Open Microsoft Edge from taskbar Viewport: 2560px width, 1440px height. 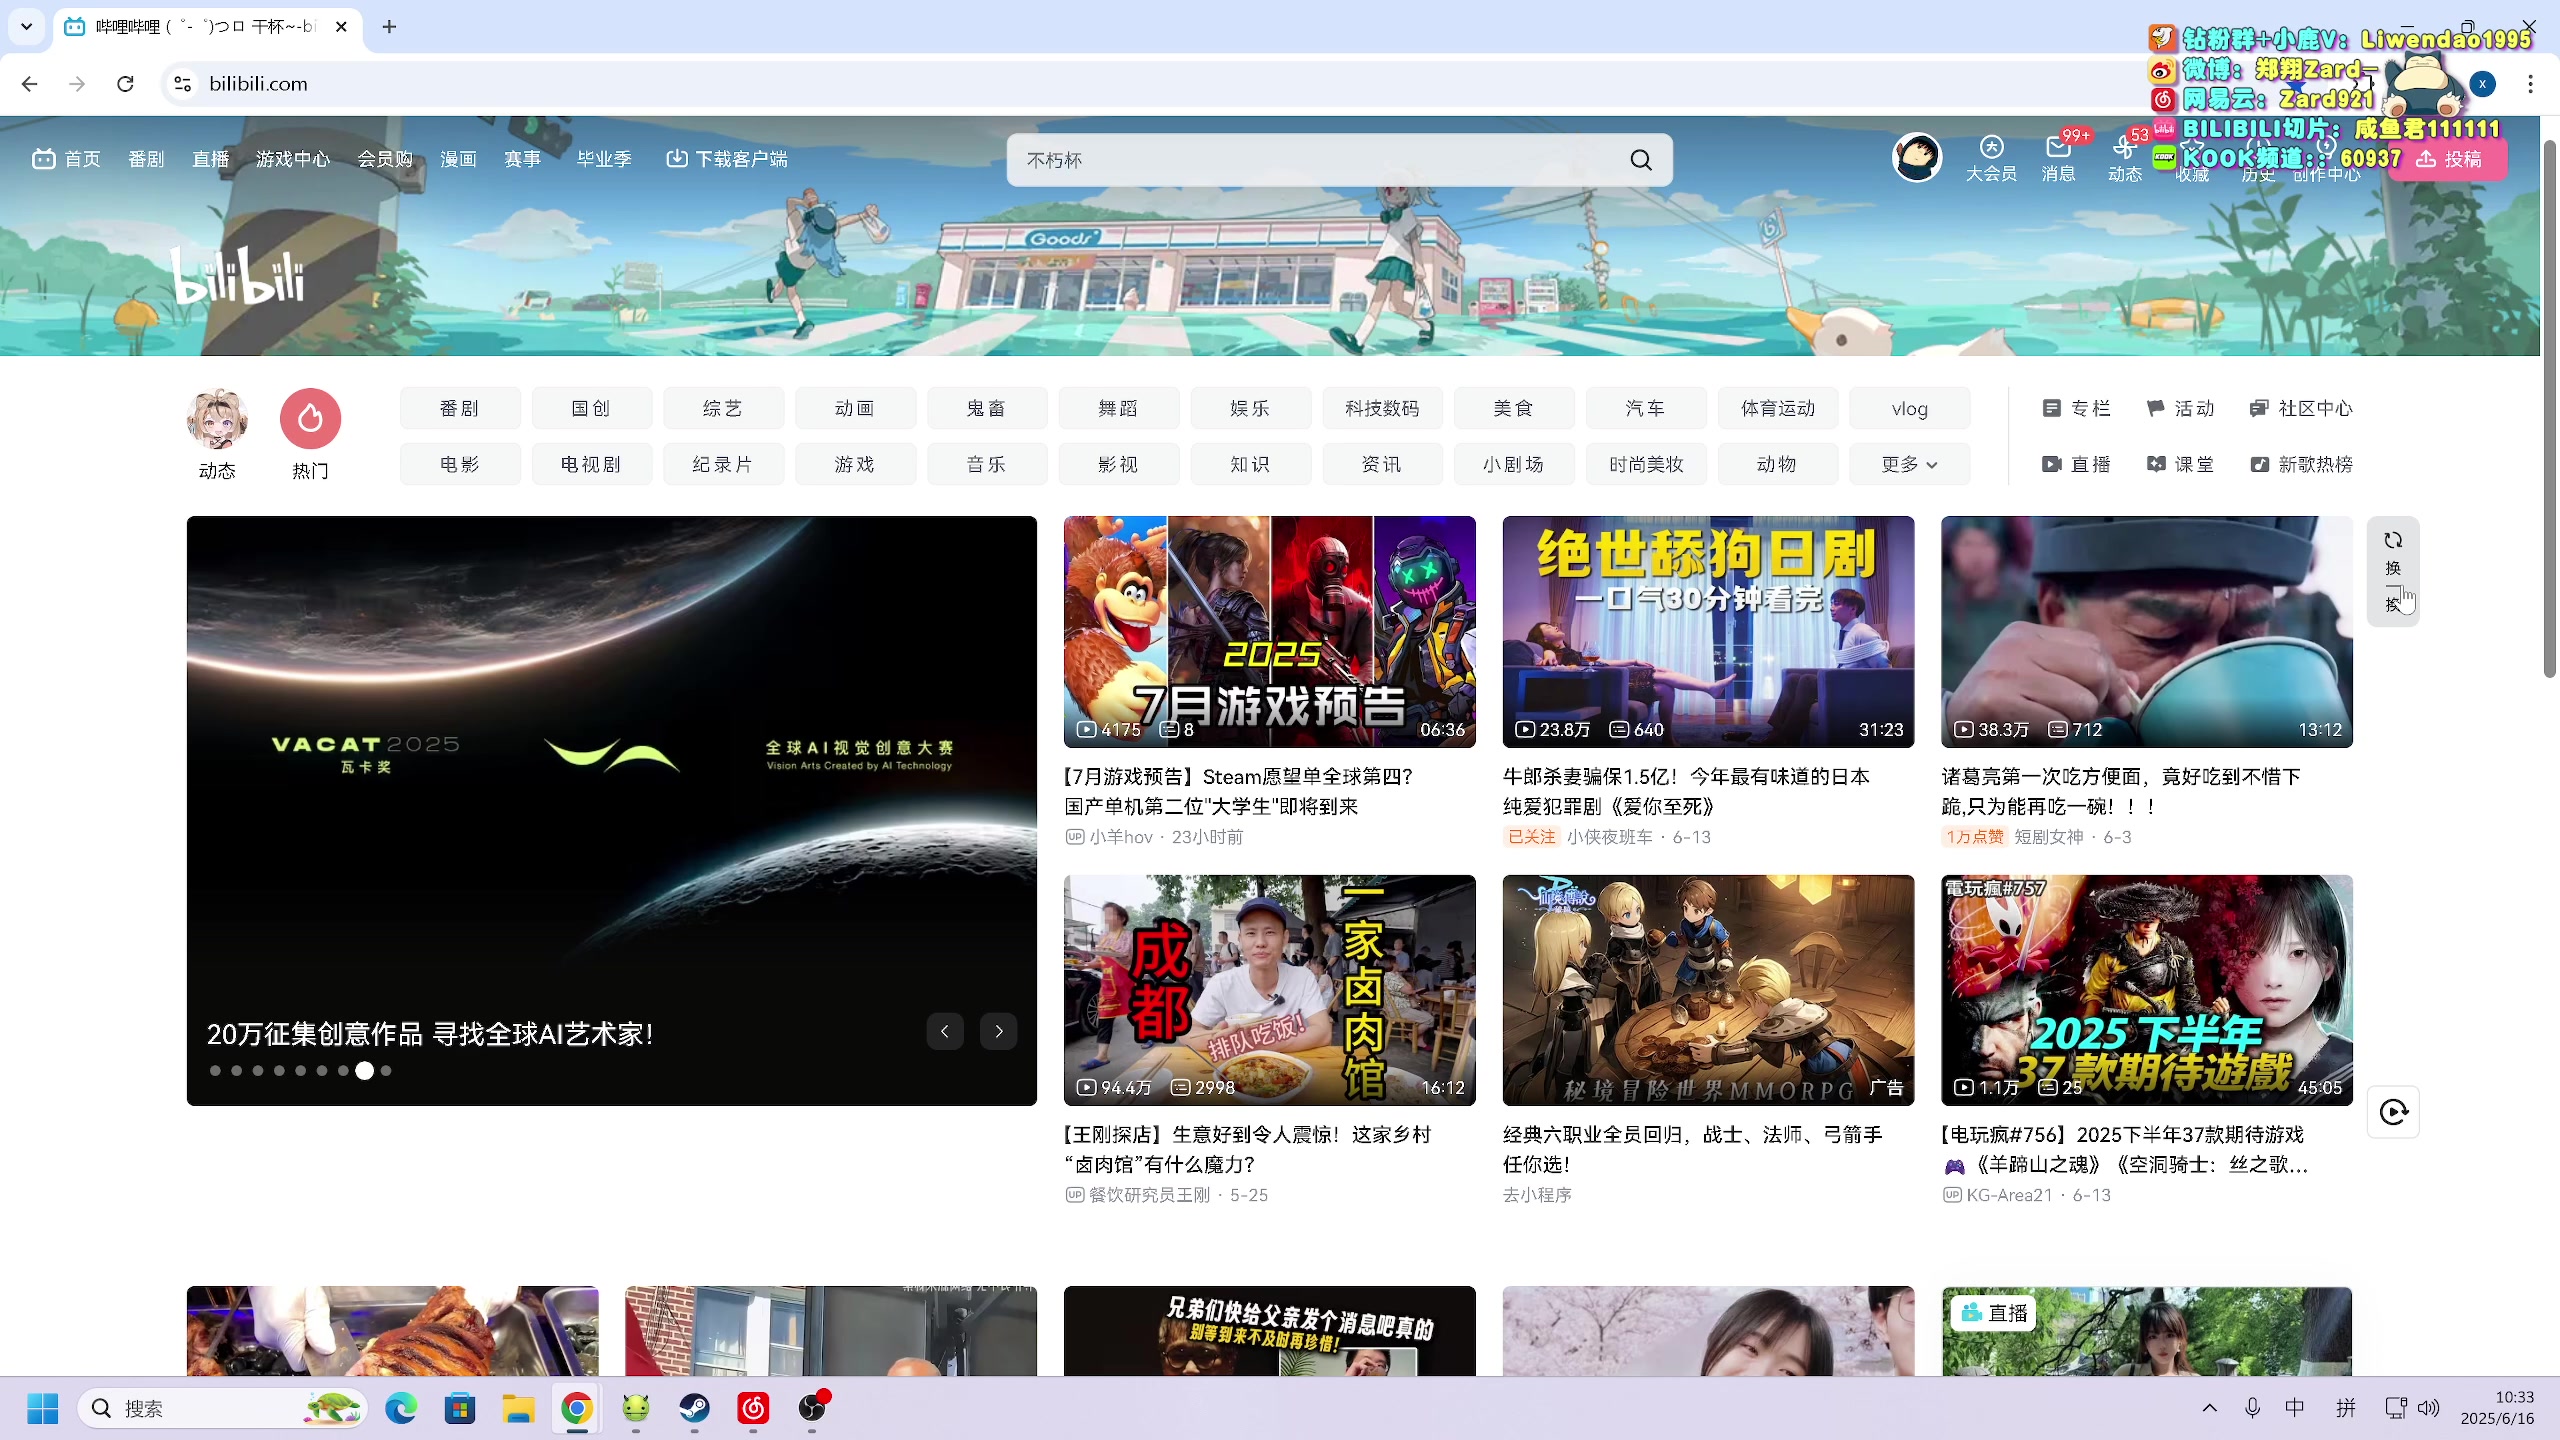[401, 1408]
